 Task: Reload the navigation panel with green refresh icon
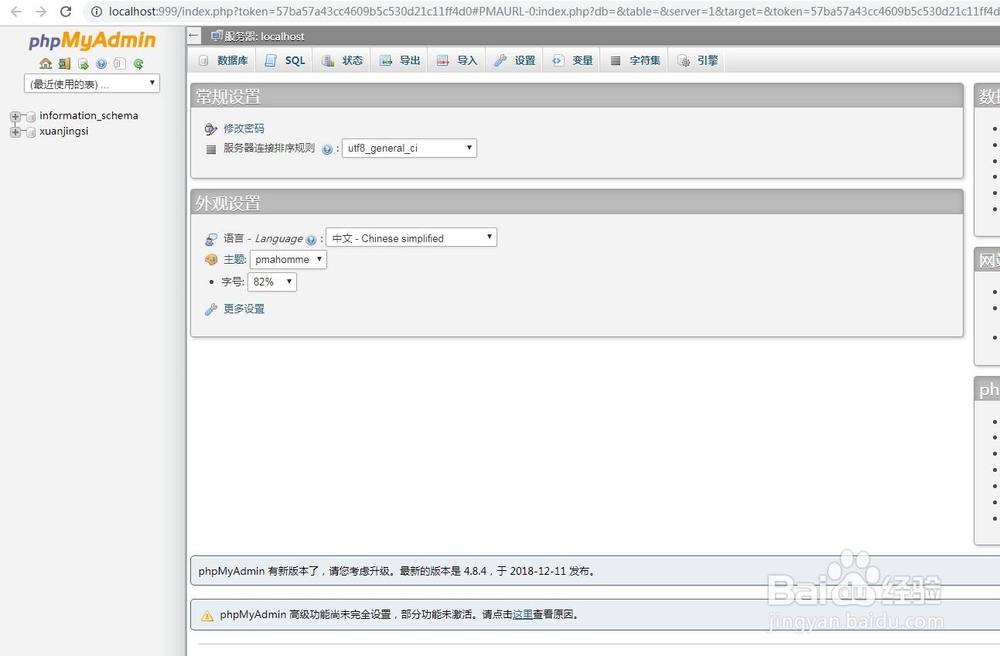138,64
